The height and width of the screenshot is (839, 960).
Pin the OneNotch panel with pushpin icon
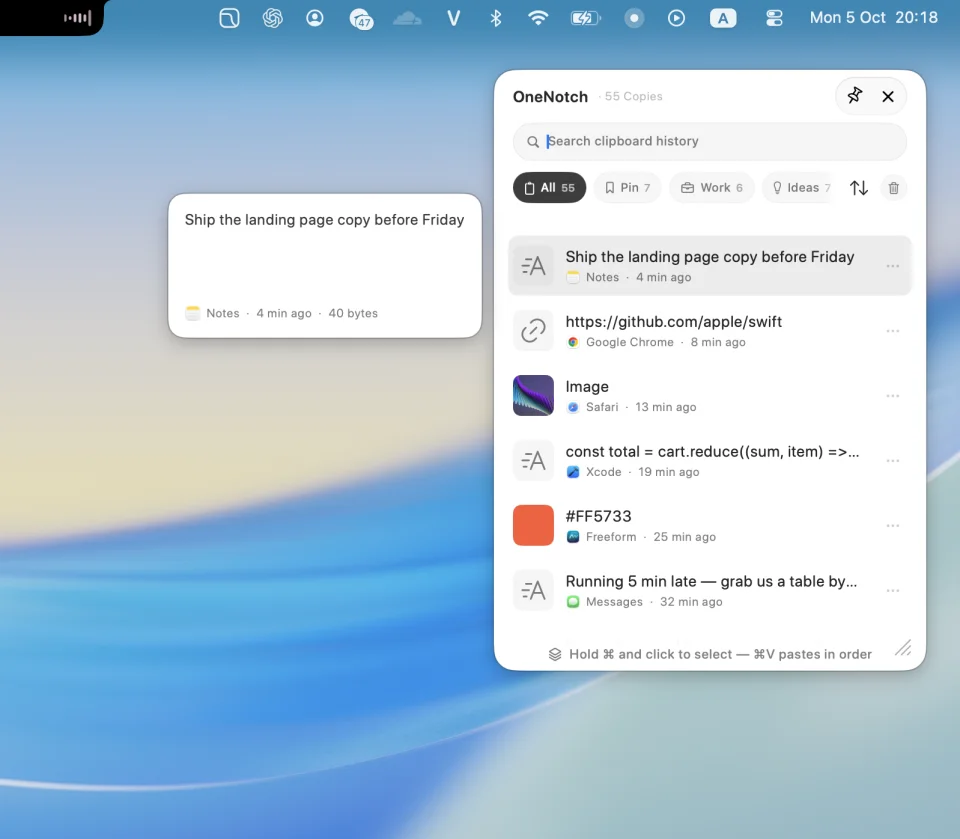pyautogui.click(x=855, y=96)
